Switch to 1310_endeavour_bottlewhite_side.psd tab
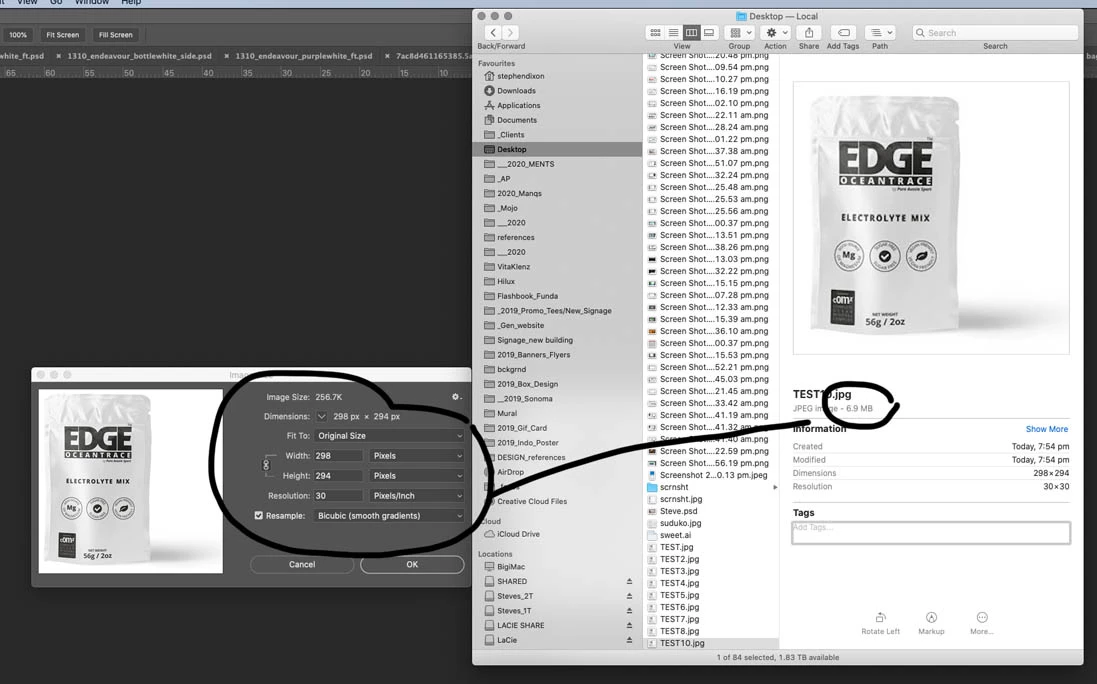 pos(139,56)
